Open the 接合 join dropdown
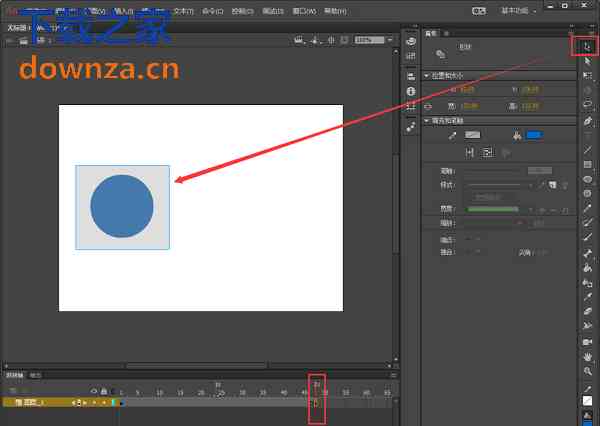 [x=474, y=252]
